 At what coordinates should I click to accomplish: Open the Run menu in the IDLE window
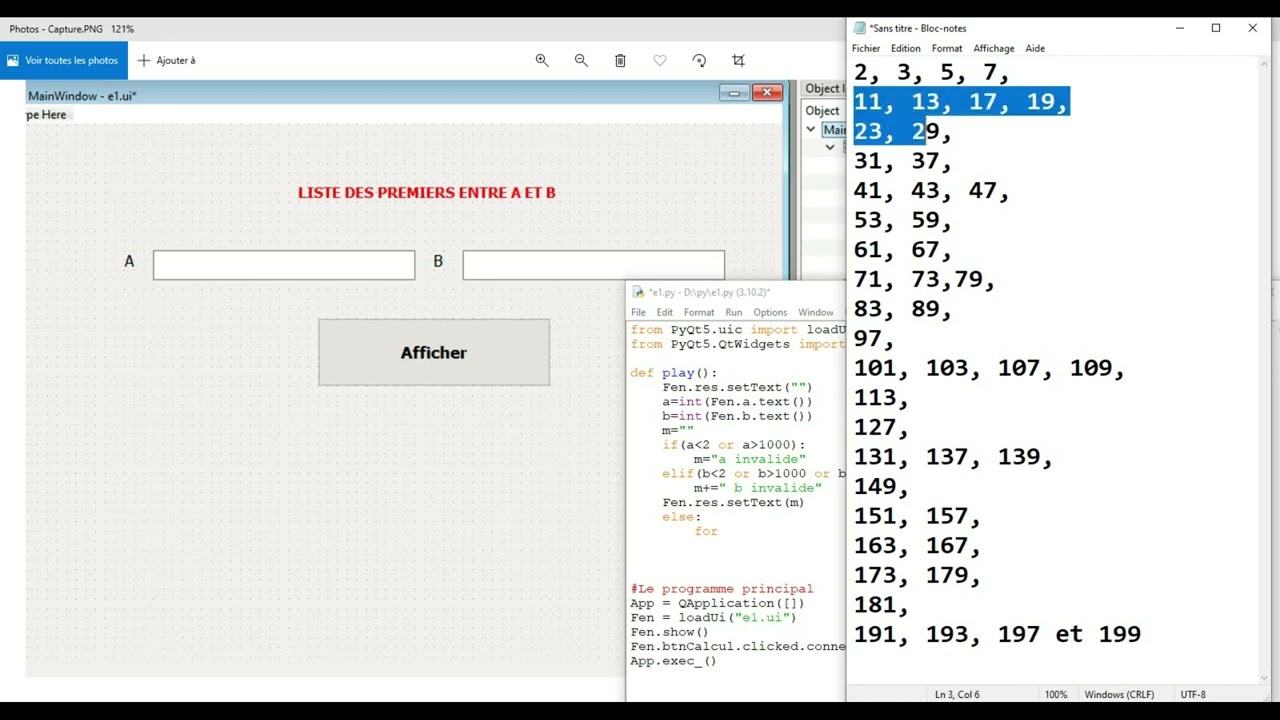pos(734,312)
